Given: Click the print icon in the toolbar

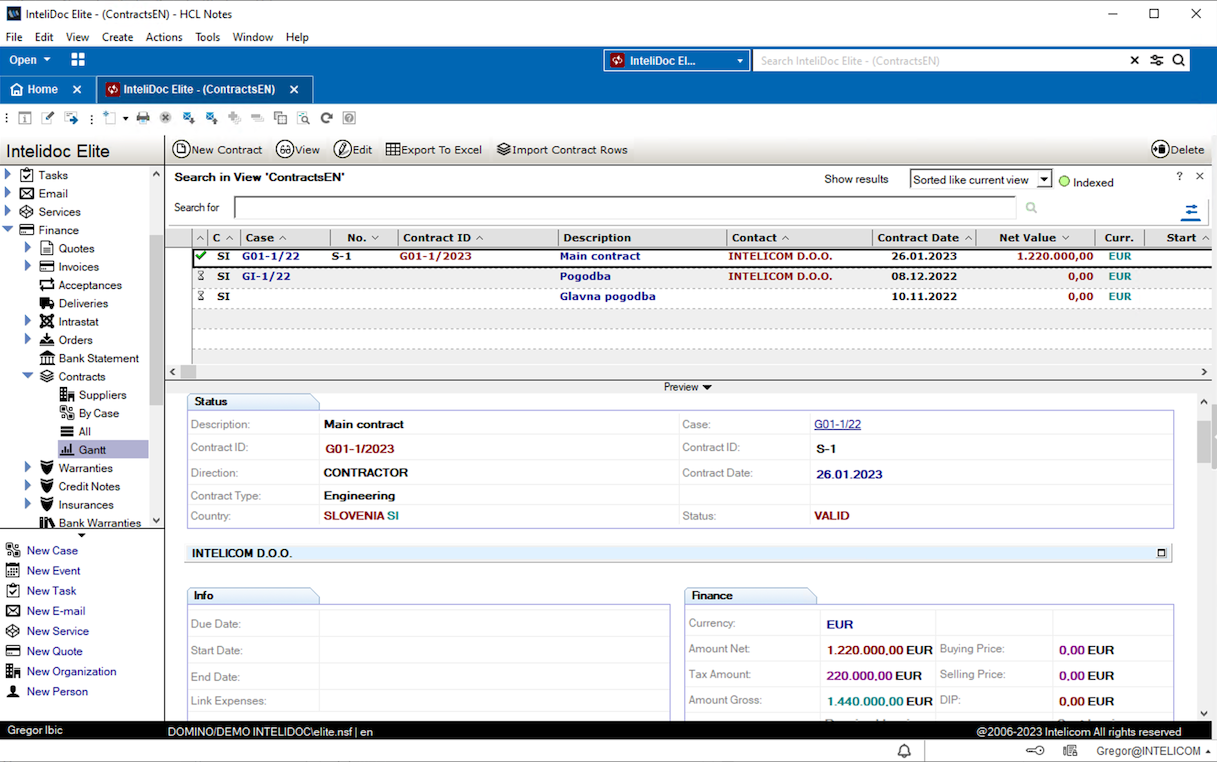Looking at the screenshot, I should click(143, 118).
